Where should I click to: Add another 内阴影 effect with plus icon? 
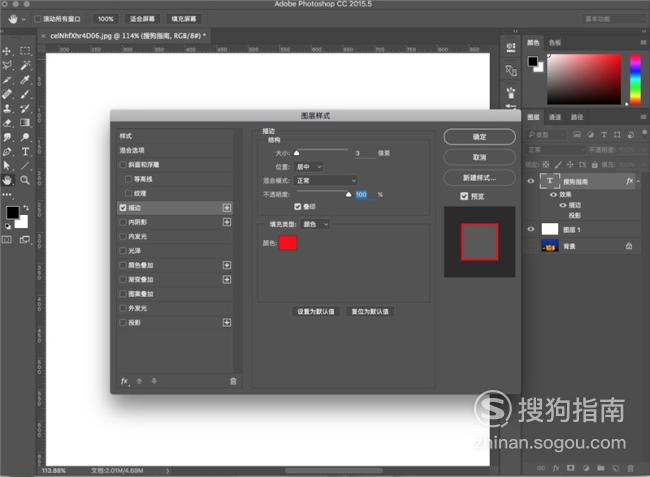coord(227,222)
